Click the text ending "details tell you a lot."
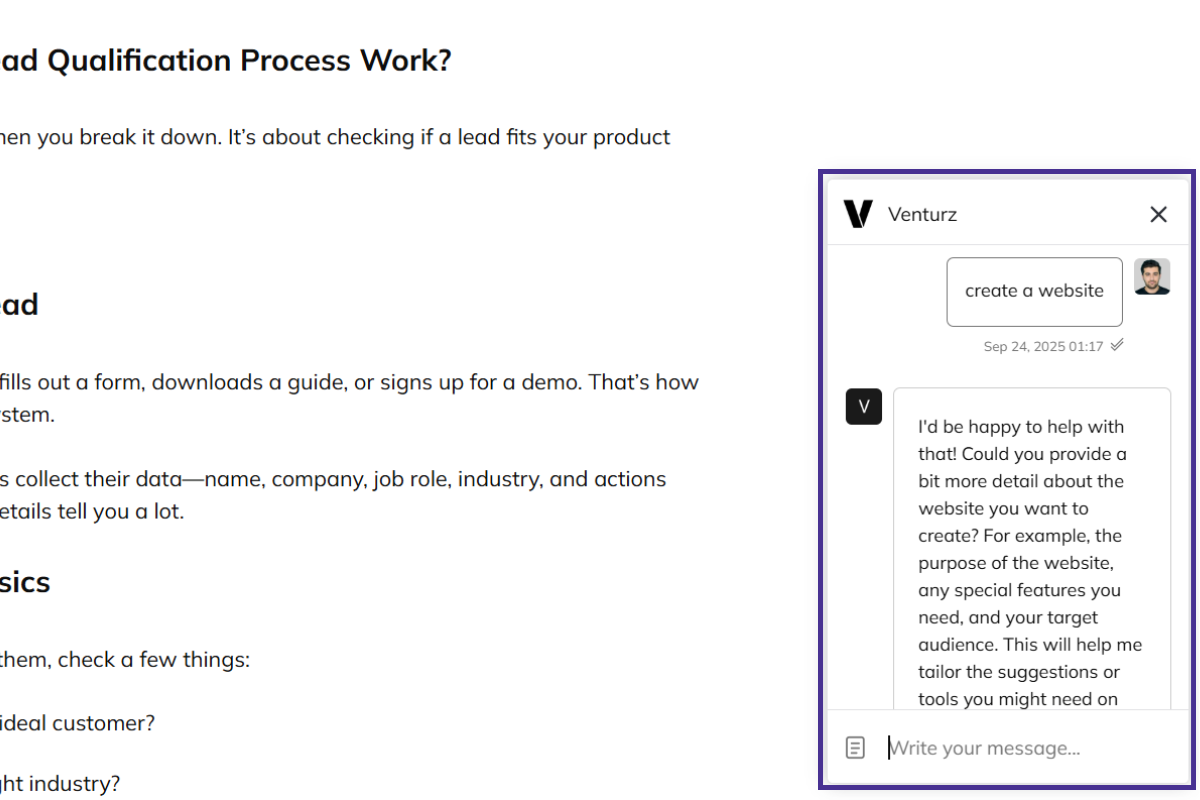1200x800 pixels. point(92,512)
